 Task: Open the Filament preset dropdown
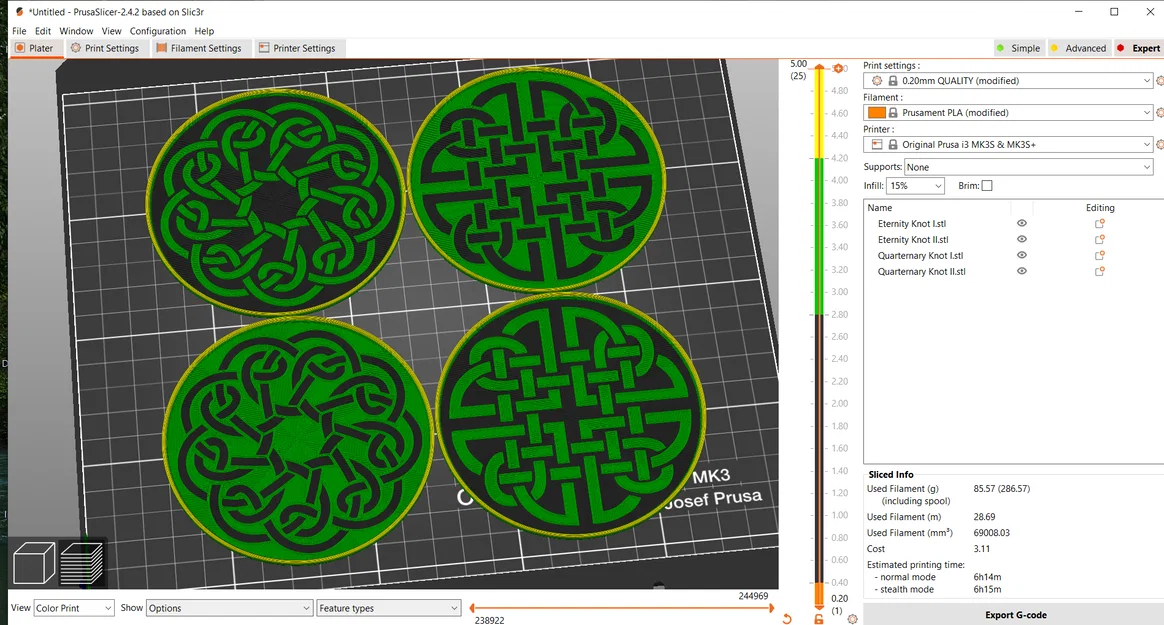pos(1008,113)
